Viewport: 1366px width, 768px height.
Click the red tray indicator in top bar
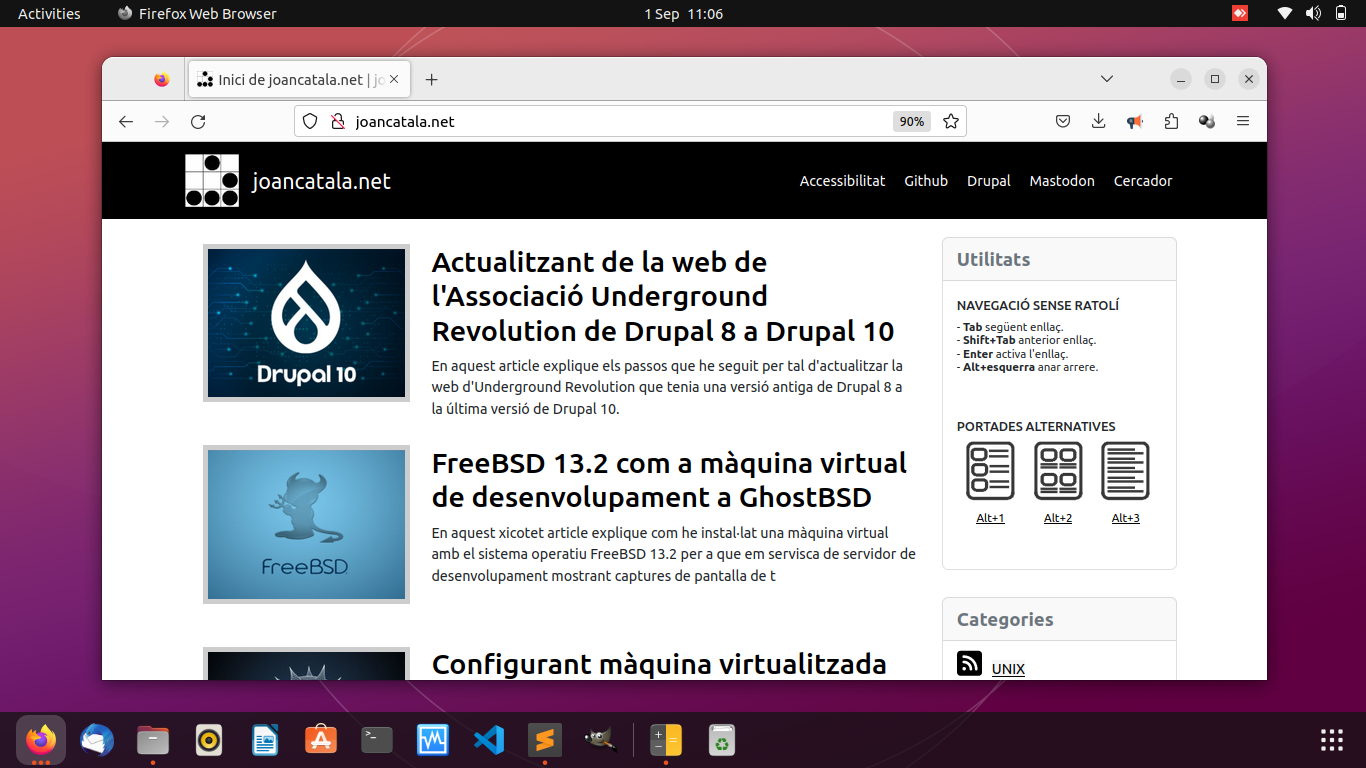point(1240,13)
